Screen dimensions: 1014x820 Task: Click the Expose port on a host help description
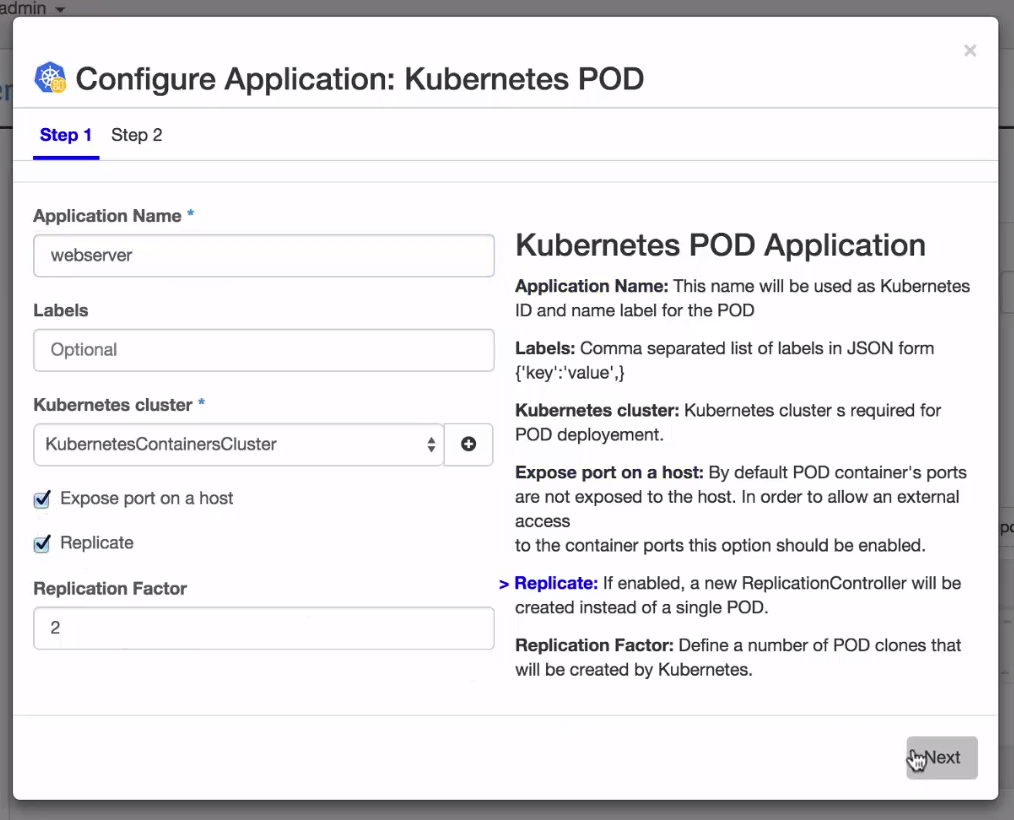point(740,508)
